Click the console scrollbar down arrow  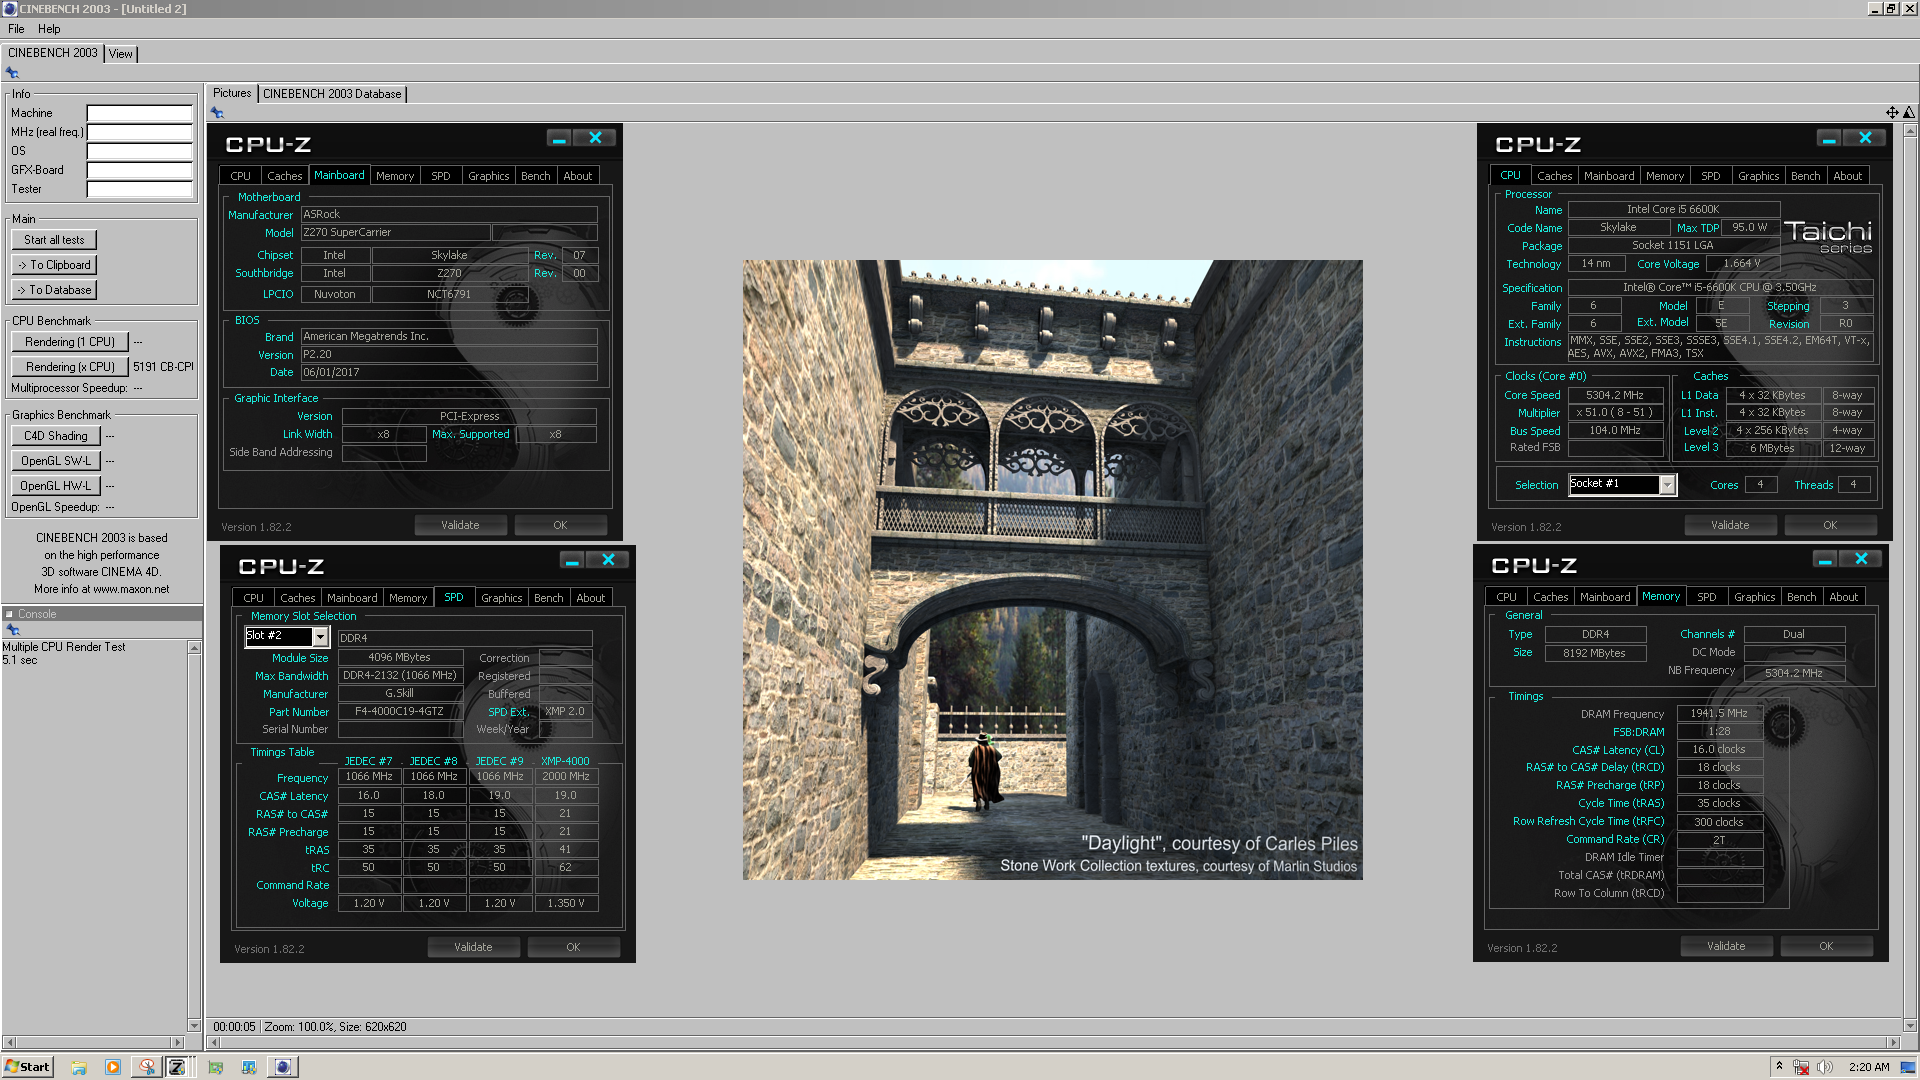click(x=194, y=1025)
